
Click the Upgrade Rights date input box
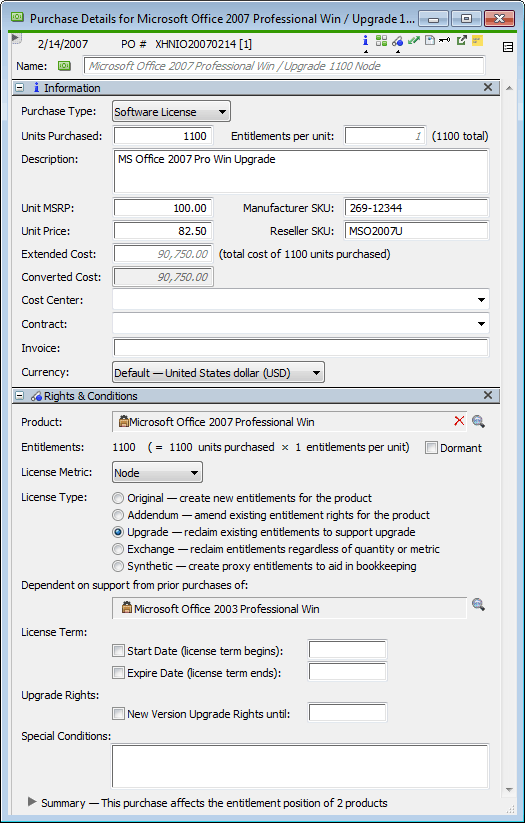tap(348, 713)
